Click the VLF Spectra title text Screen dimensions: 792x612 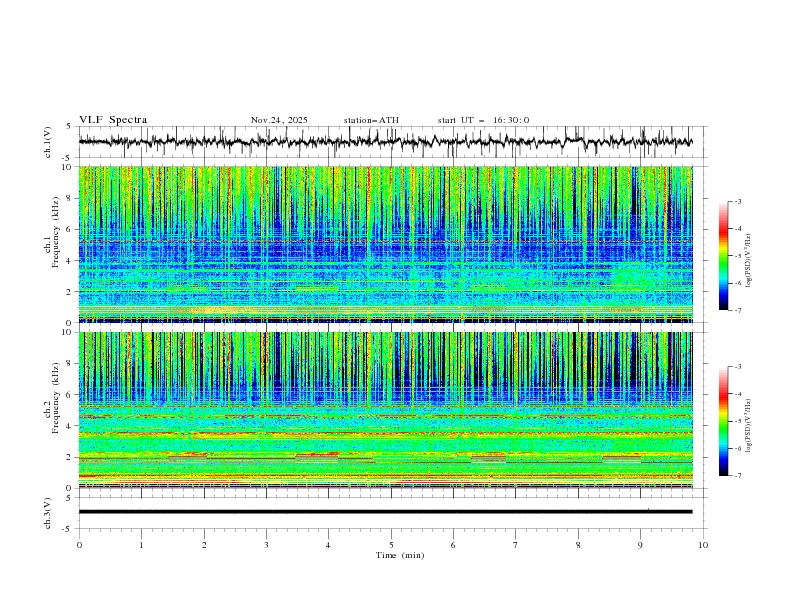pos(113,120)
